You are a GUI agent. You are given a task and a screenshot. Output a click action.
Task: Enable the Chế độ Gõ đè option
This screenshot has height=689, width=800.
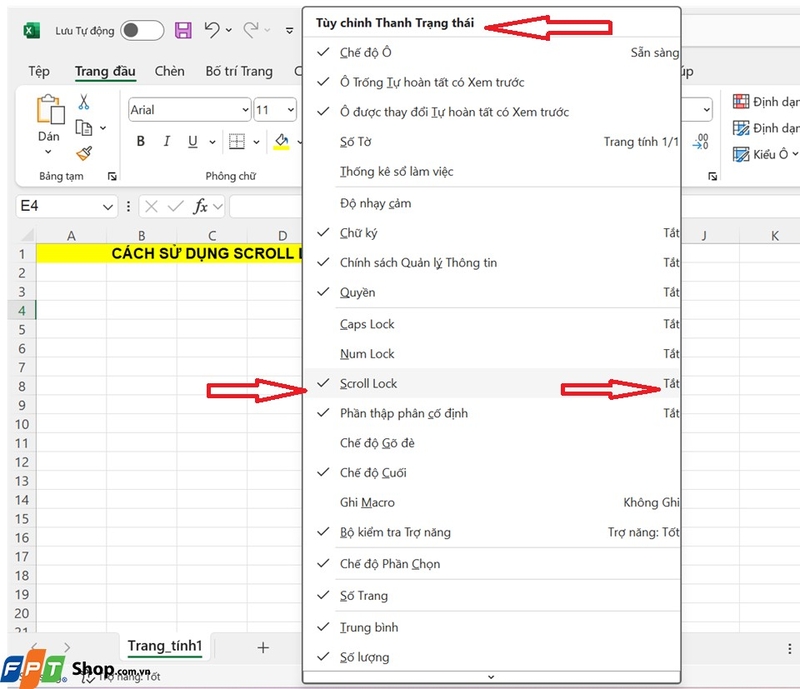(x=492, y=443)
